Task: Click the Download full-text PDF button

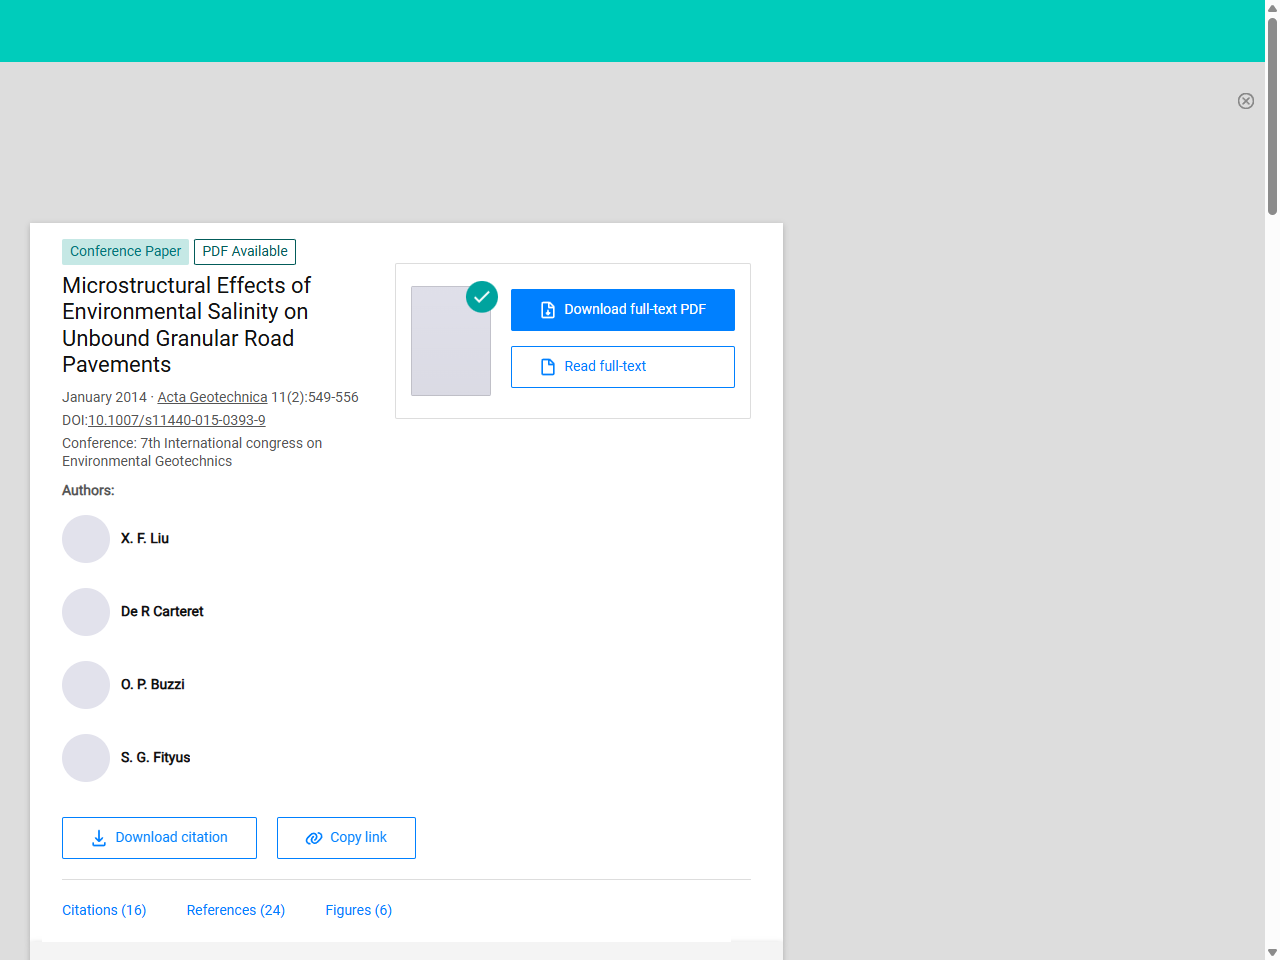Action: (623, 310)
